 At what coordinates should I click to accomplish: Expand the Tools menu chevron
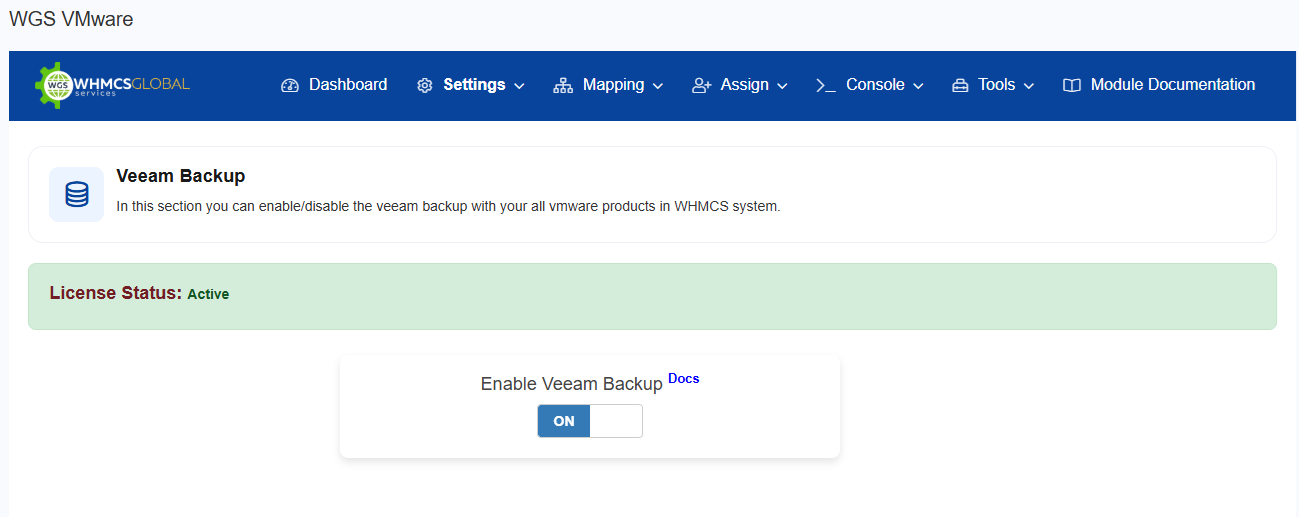tap(1029, 86)
